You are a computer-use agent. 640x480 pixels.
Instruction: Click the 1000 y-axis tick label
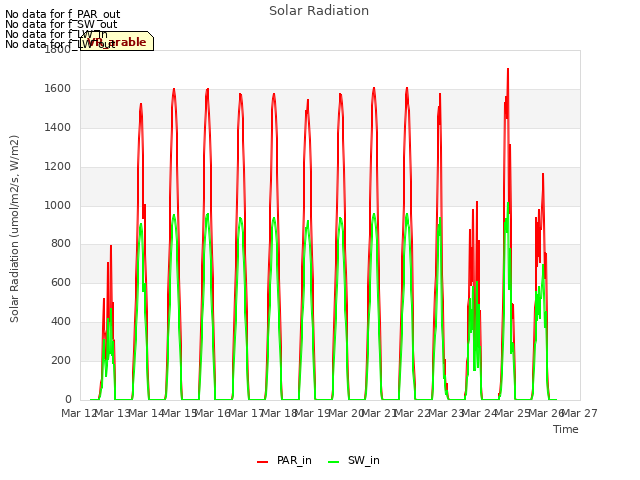58,205
